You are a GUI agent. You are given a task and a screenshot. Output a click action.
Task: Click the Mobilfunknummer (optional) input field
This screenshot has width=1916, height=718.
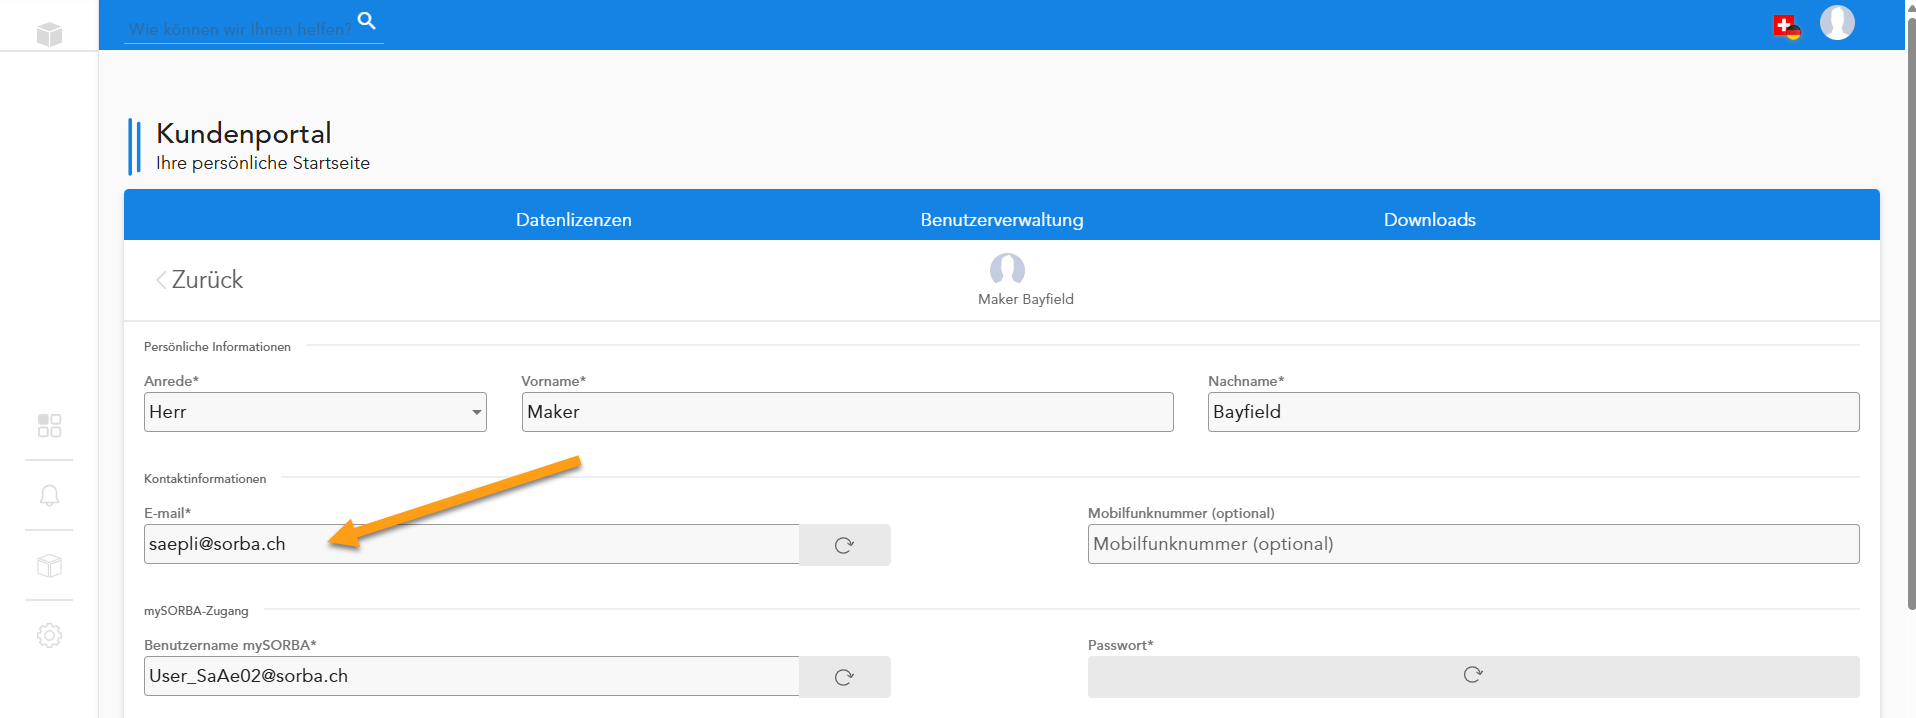(x=1474, y=544)
